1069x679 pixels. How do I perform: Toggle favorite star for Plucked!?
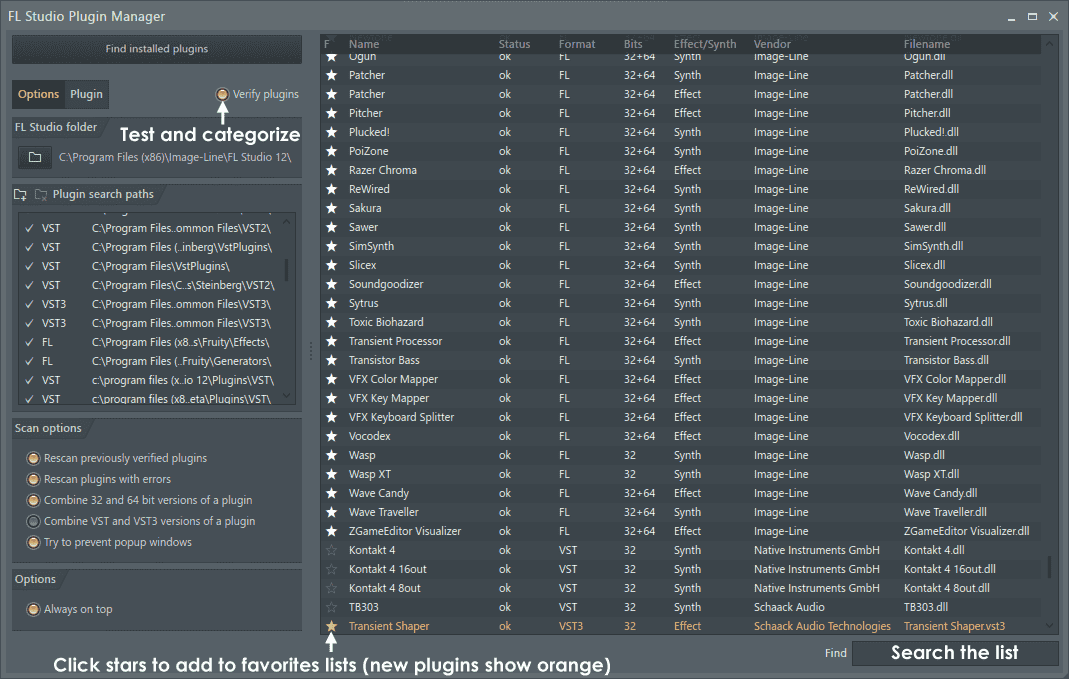tap(331, 132)
